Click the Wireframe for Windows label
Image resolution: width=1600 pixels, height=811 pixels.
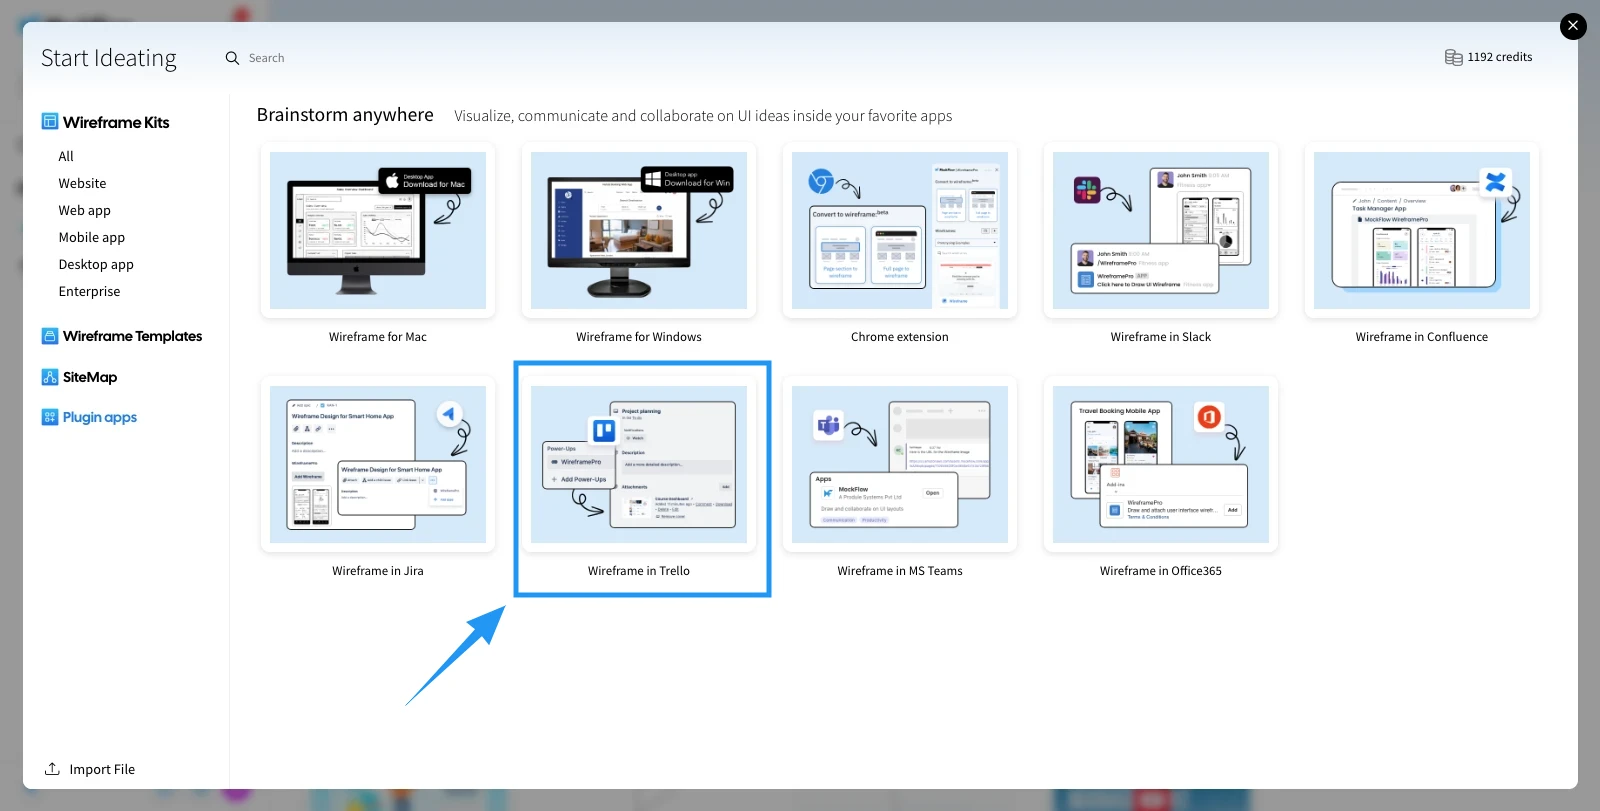[639, 337]
